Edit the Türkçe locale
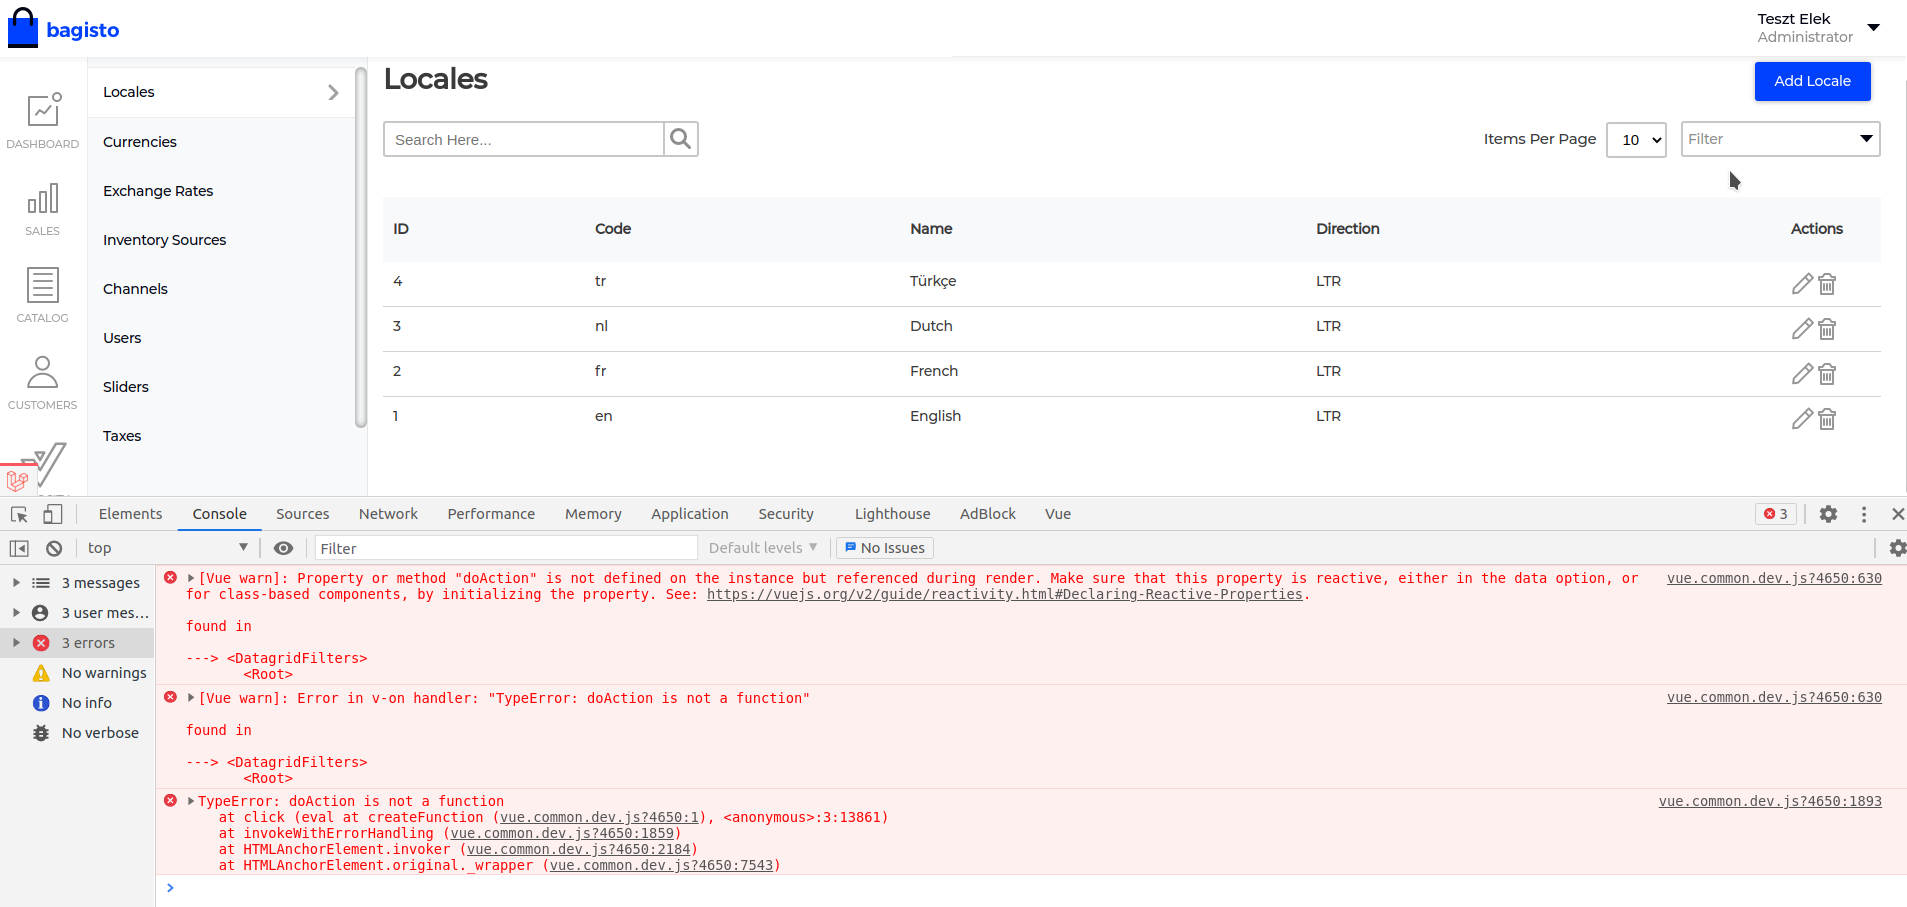 1802,284
